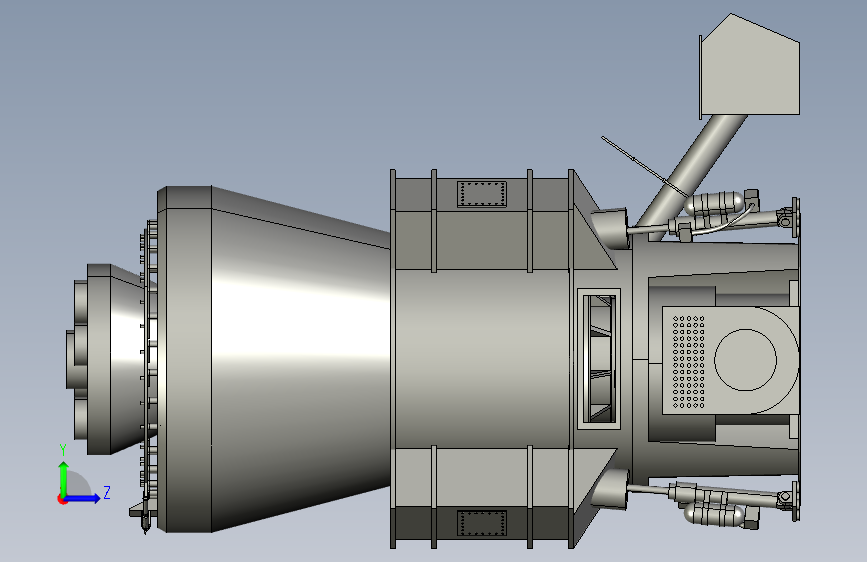Select the "Z" label on the axis triad
867x562 pixels.
107,492
